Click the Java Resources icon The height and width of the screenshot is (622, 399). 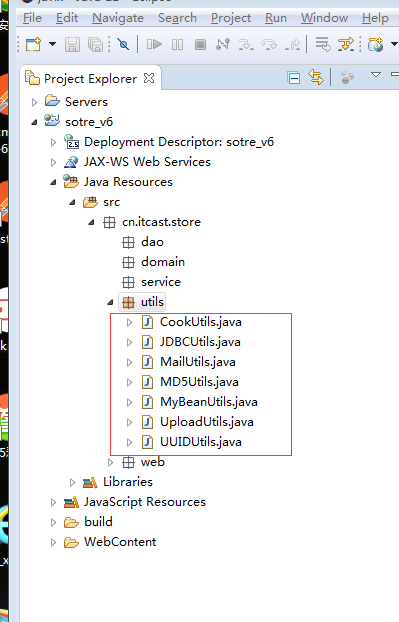(71, 181)
